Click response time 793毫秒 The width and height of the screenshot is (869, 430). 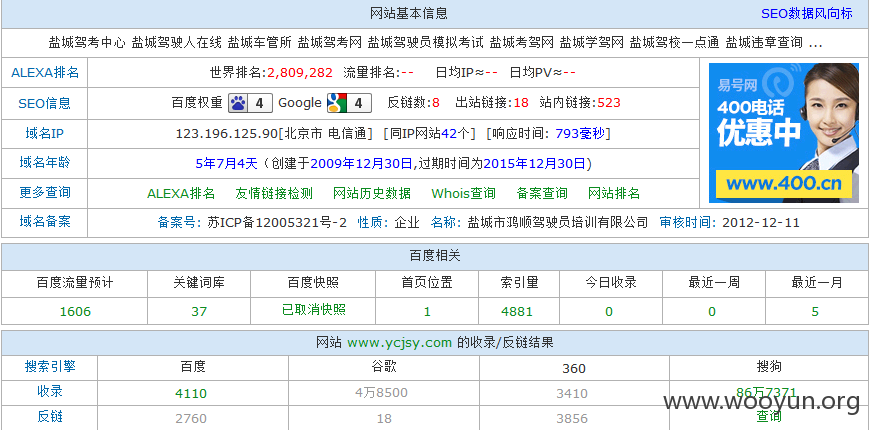pyautogui.click(x=580, y=134)
